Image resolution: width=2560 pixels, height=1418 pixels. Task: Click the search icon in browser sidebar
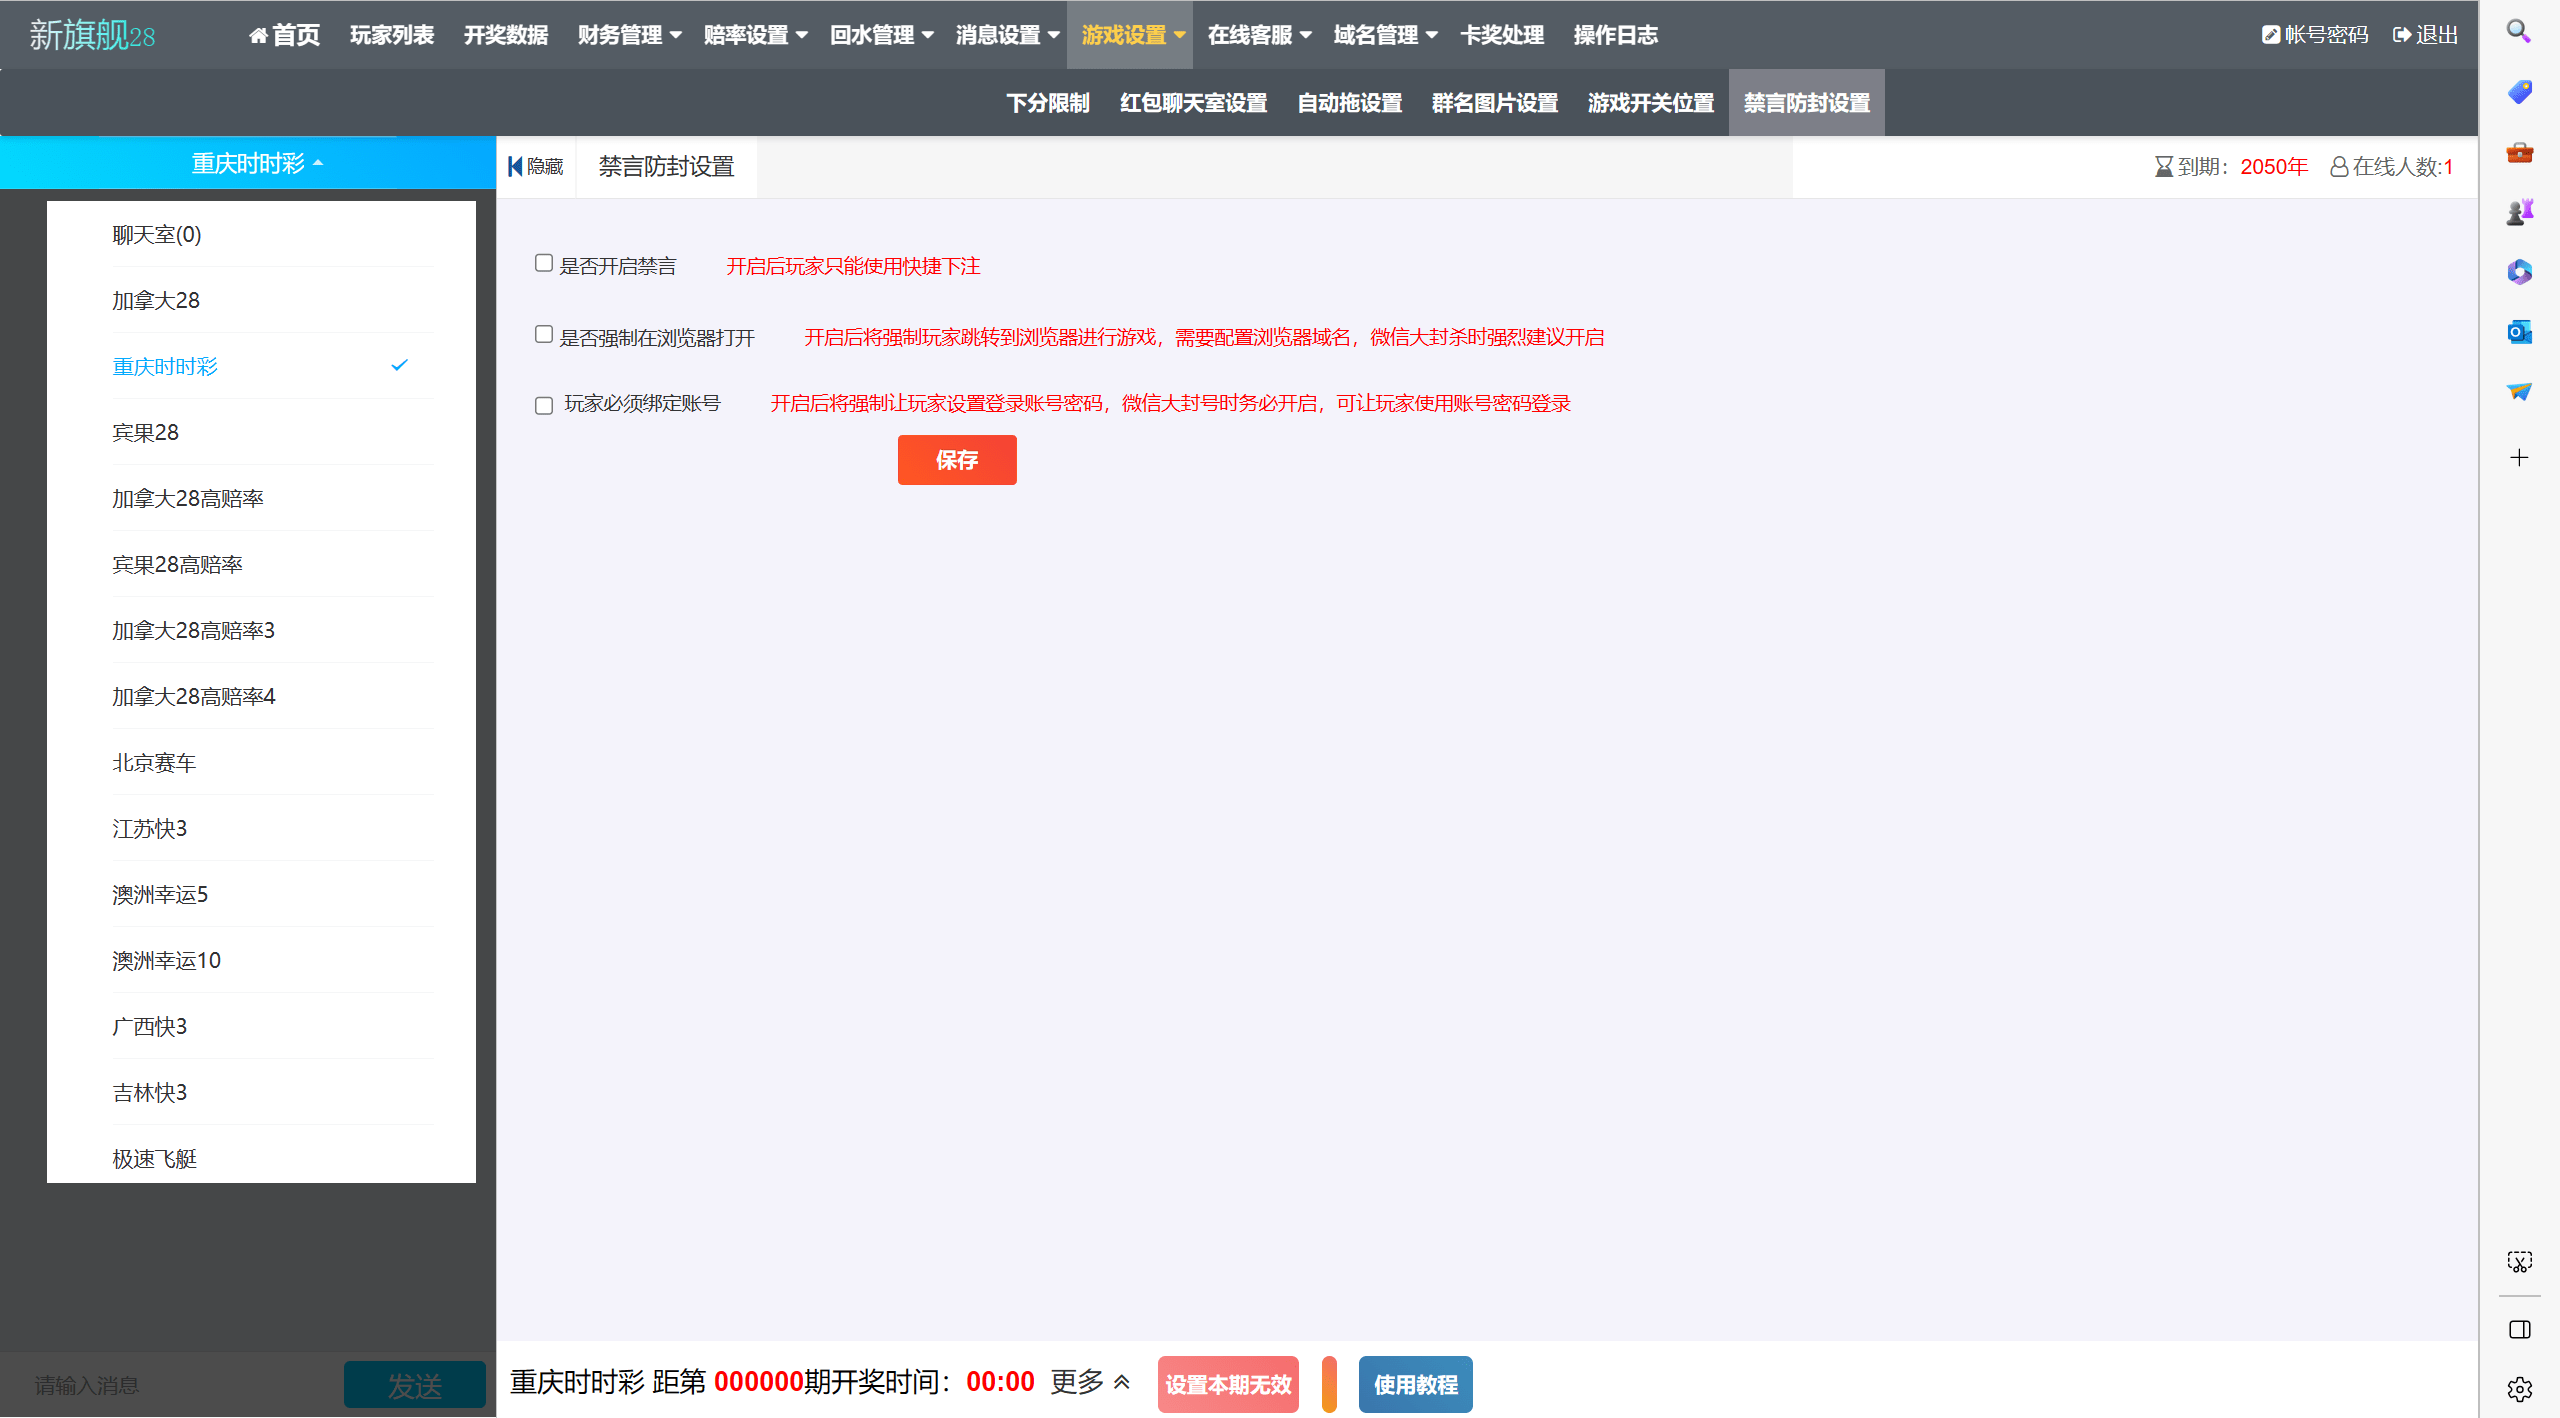2518,32
